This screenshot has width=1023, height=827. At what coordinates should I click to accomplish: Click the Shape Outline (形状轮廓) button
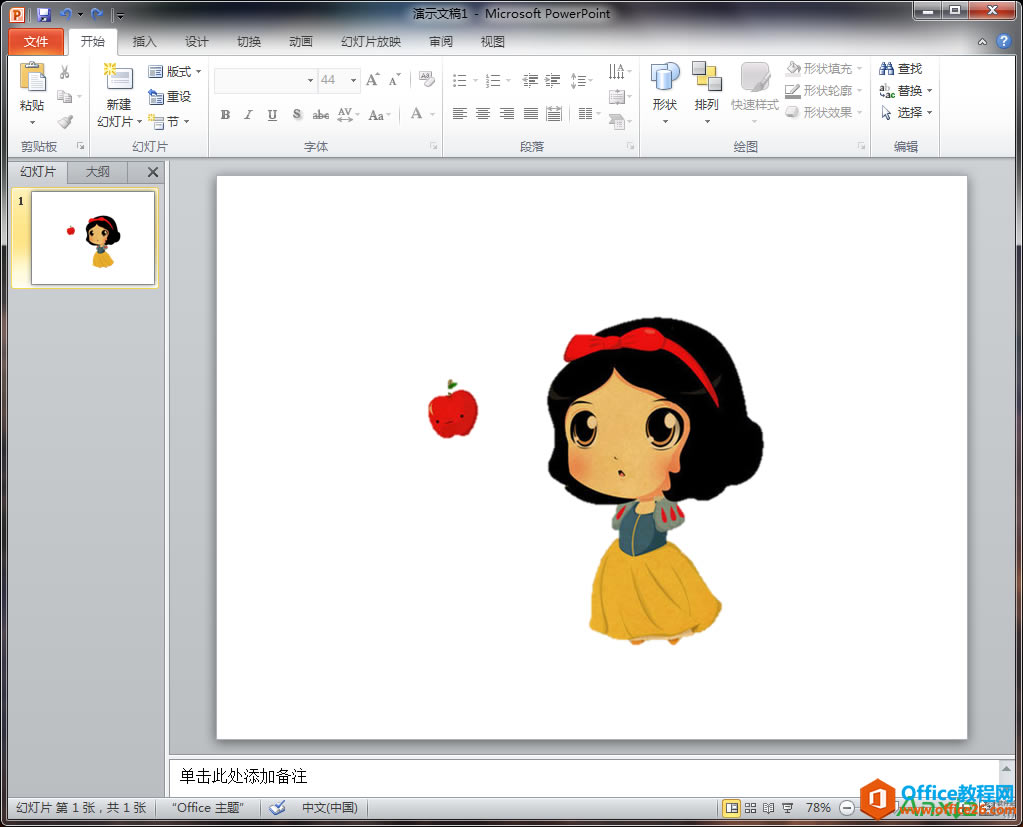pos(824,90)
